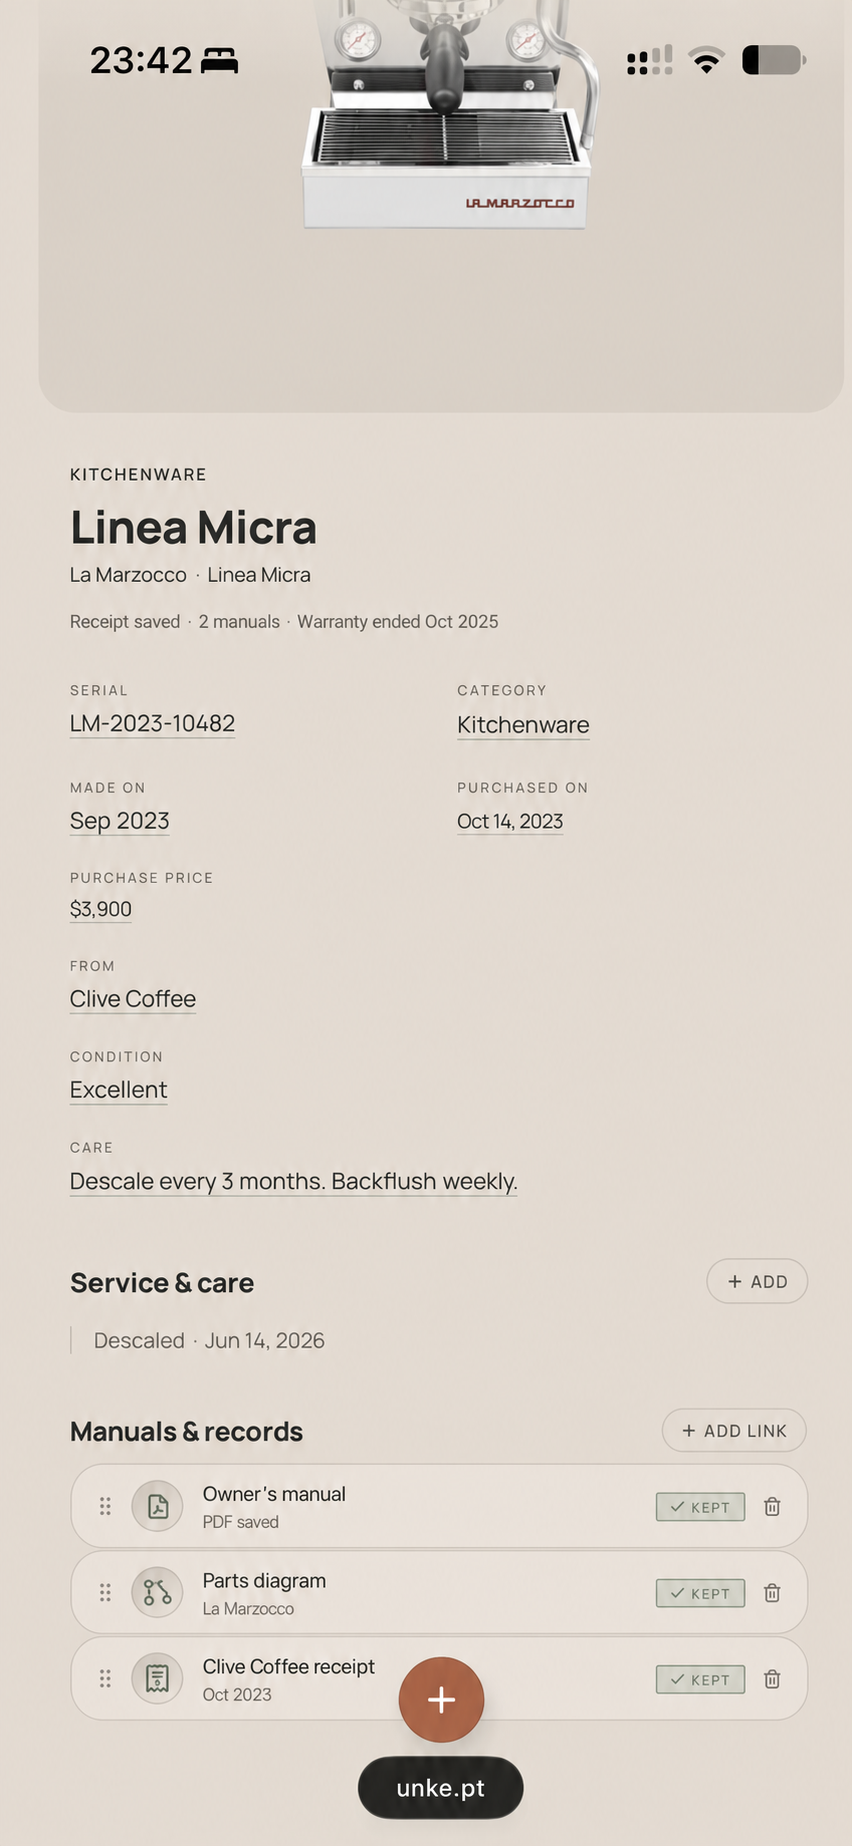
Task: Toggle Kept status on Parts diagram
Action: click(x=700, y=1593)
